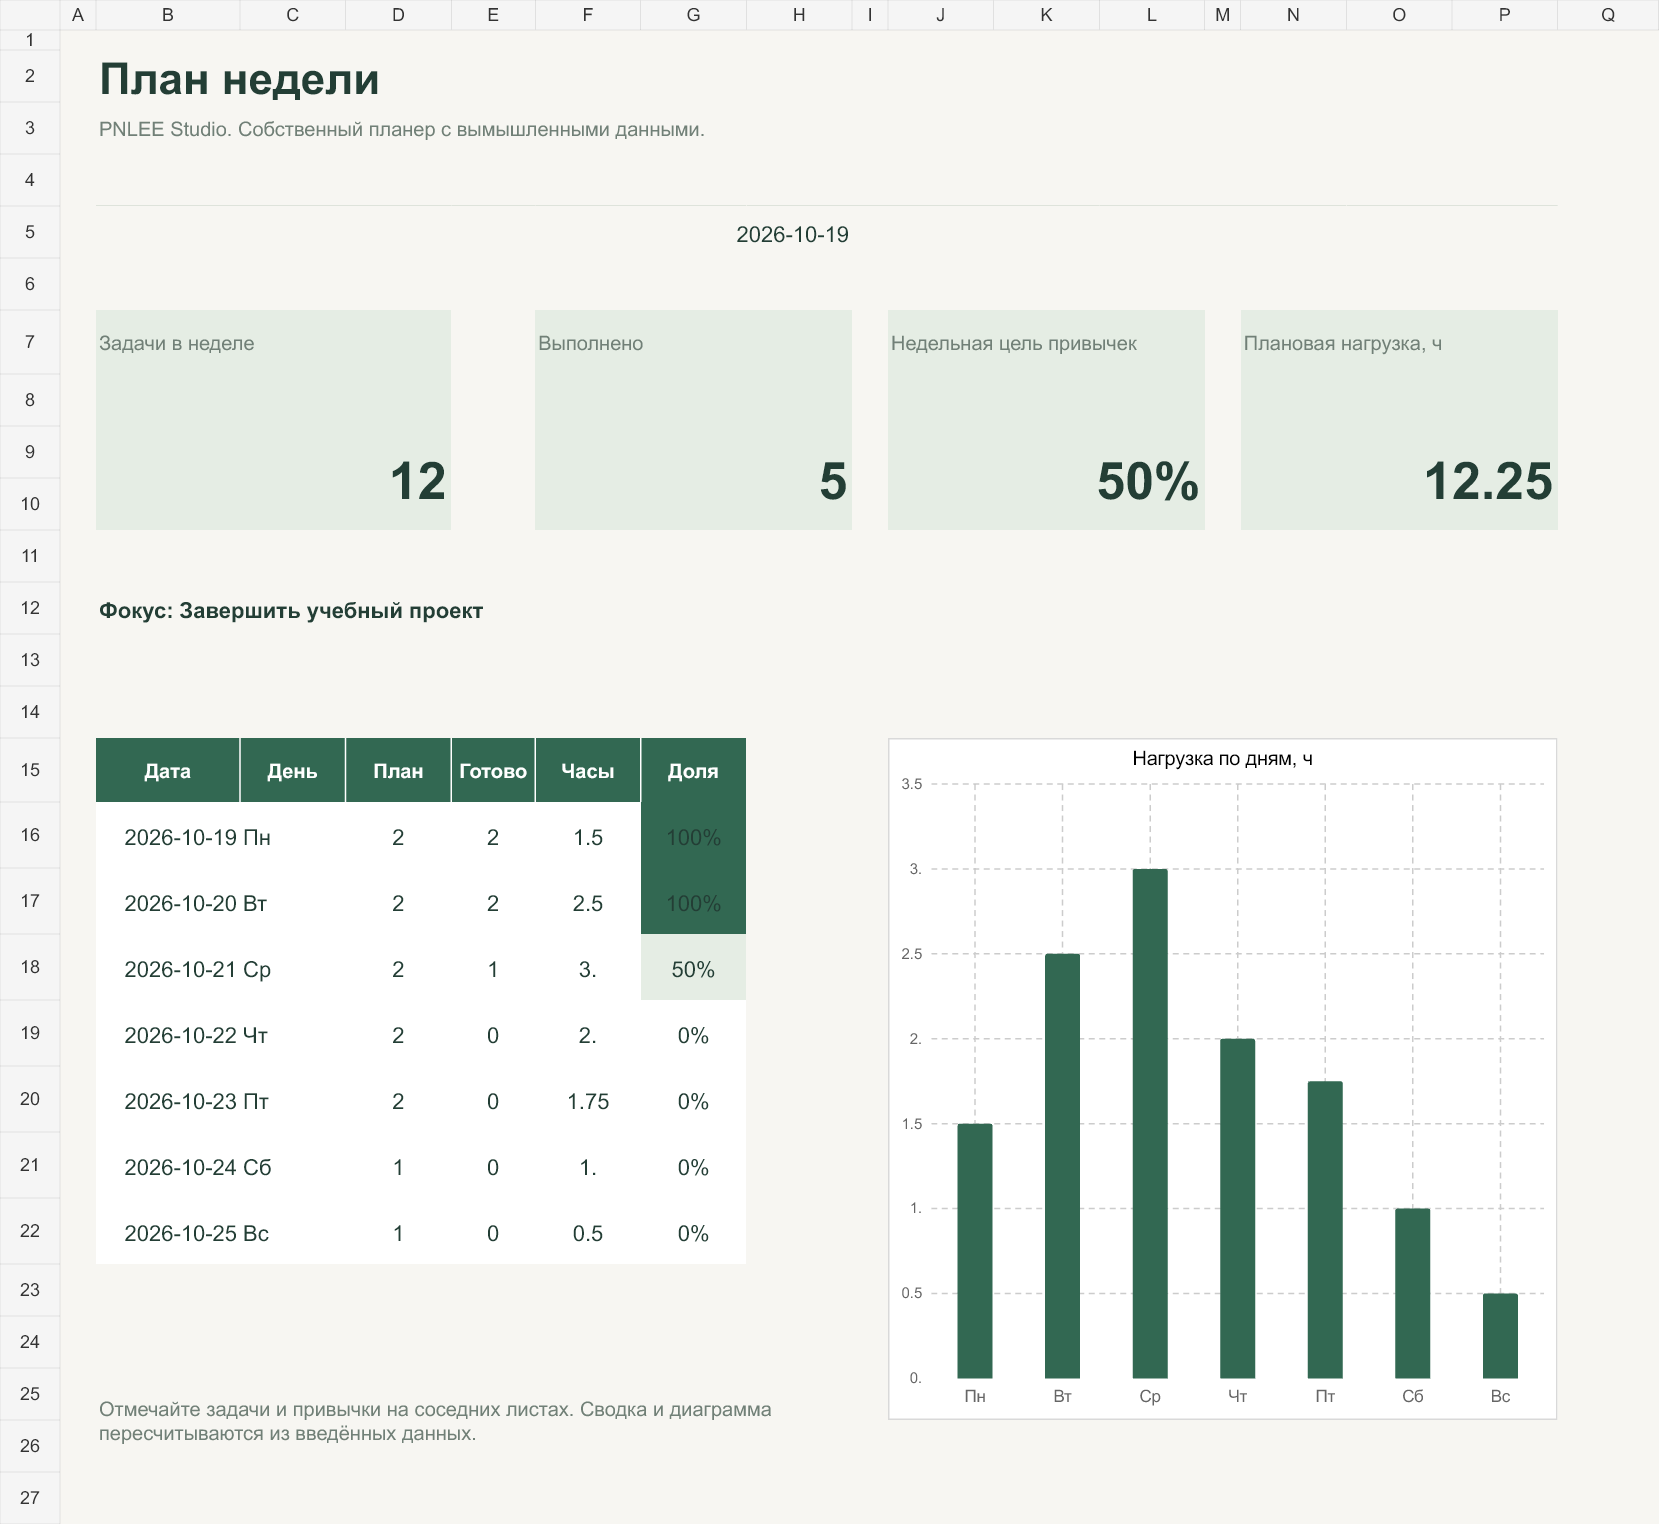The height and width of the screenshot is (1524, 1659).
Task: Select column header P
Action: tap(1504, 15)
